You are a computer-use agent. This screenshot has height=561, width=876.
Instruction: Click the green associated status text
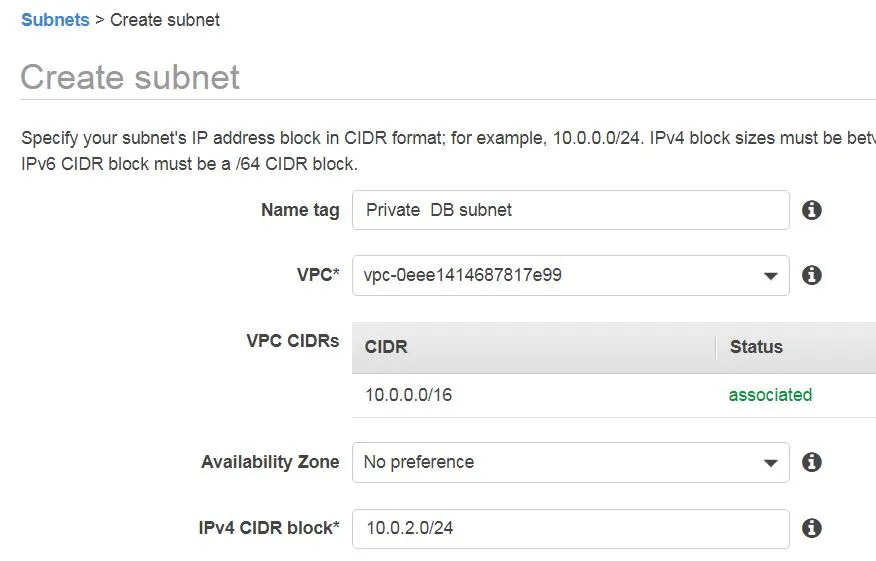click(770, 395)
